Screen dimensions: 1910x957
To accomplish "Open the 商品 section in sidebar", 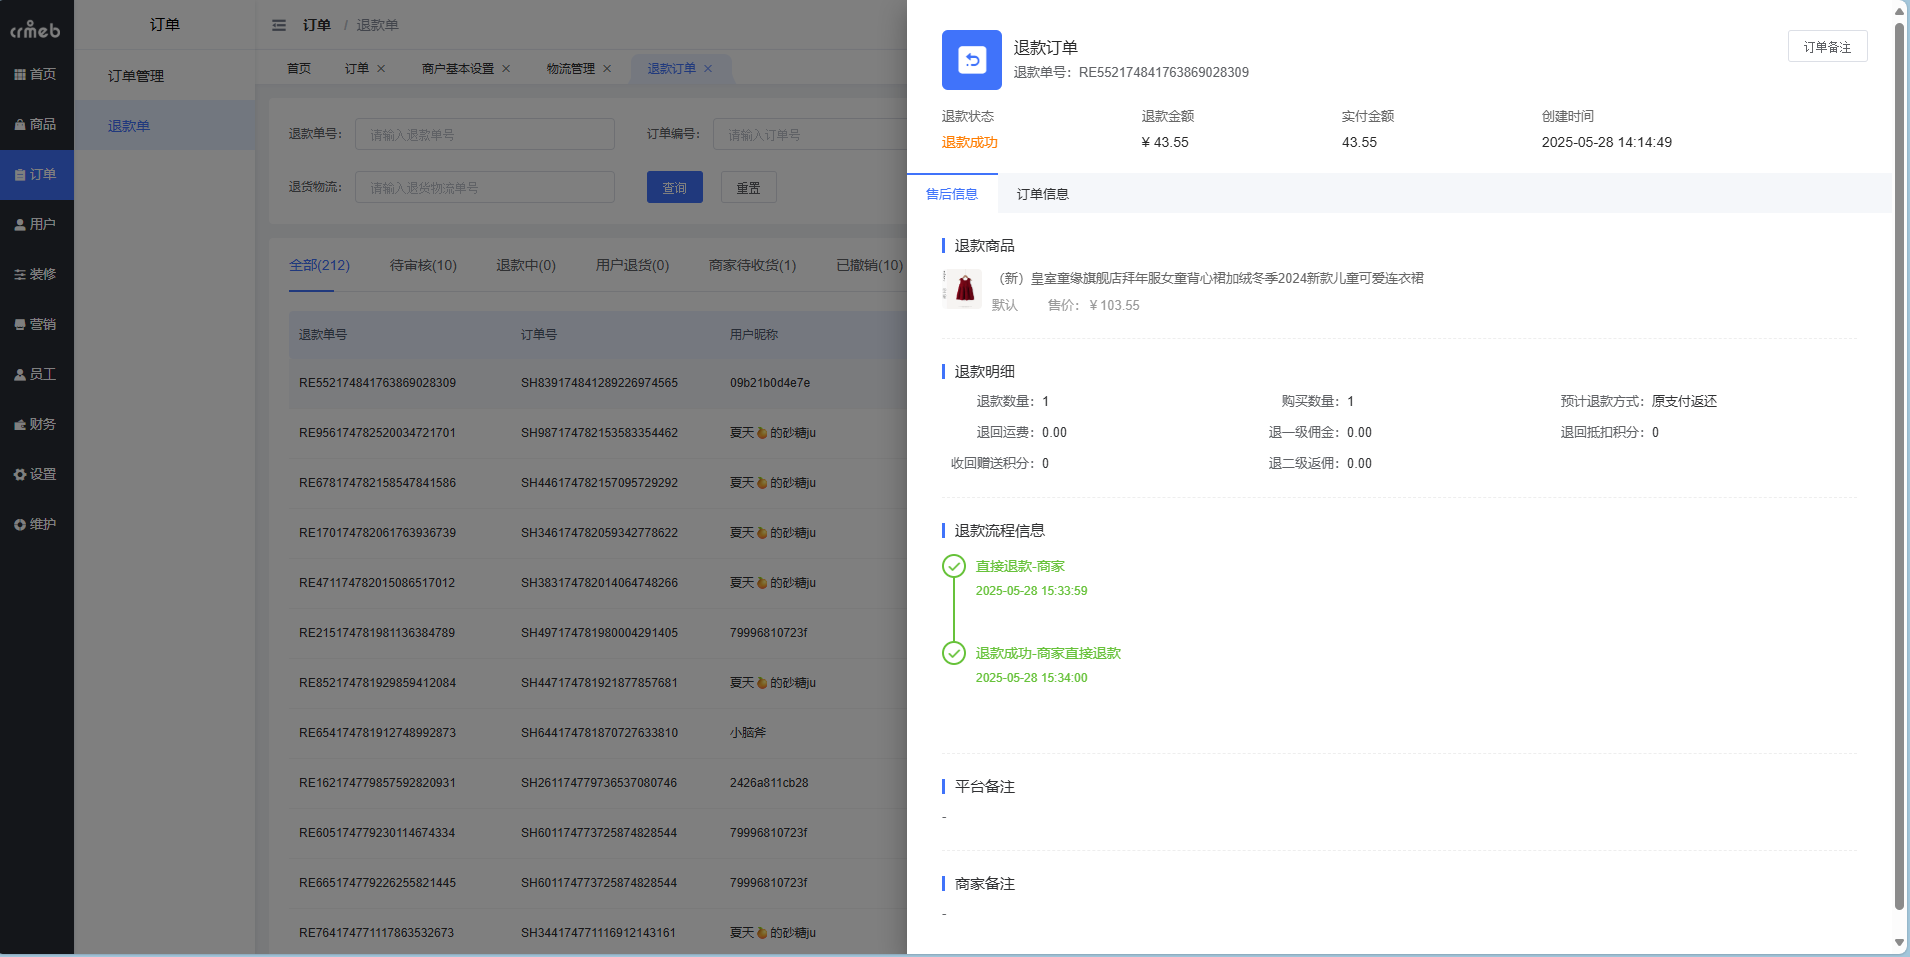I will (x=37, y=124).
